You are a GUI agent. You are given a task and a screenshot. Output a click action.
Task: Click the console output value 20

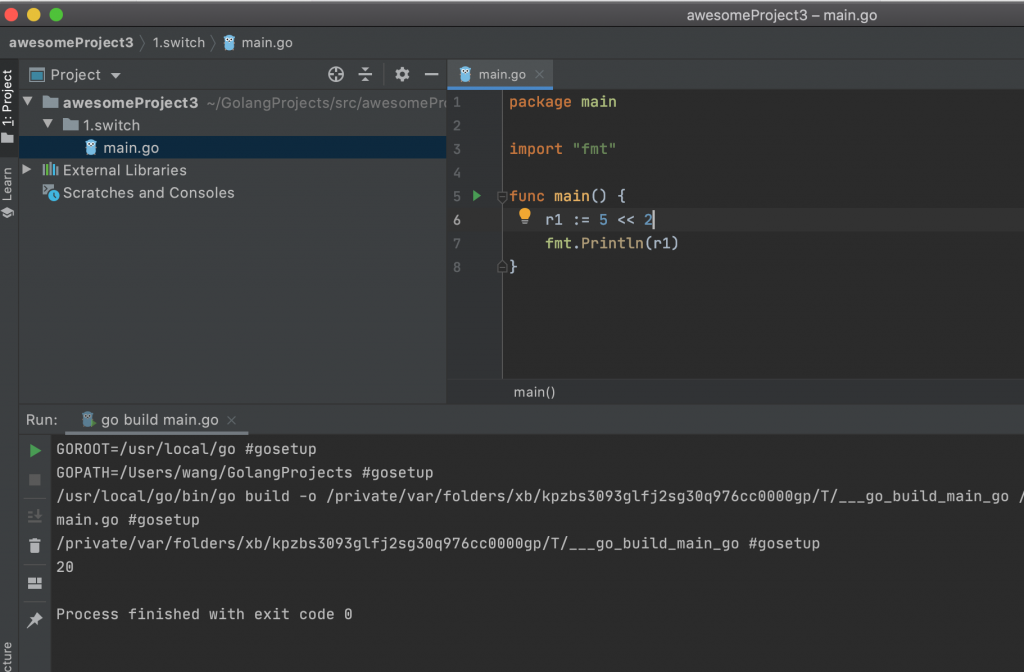coord(65,567)
